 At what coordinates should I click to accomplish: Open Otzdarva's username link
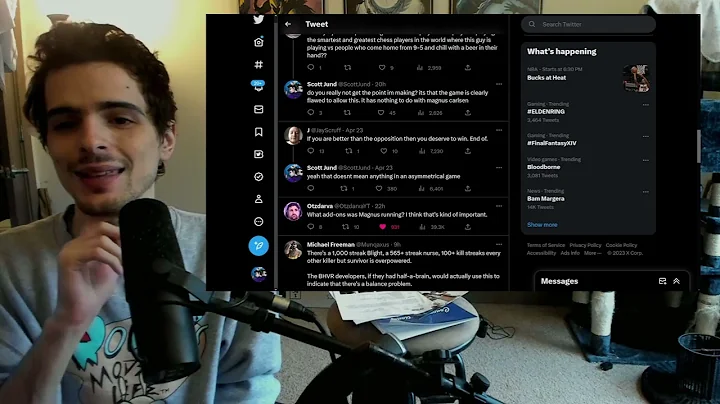click(352, 206)
